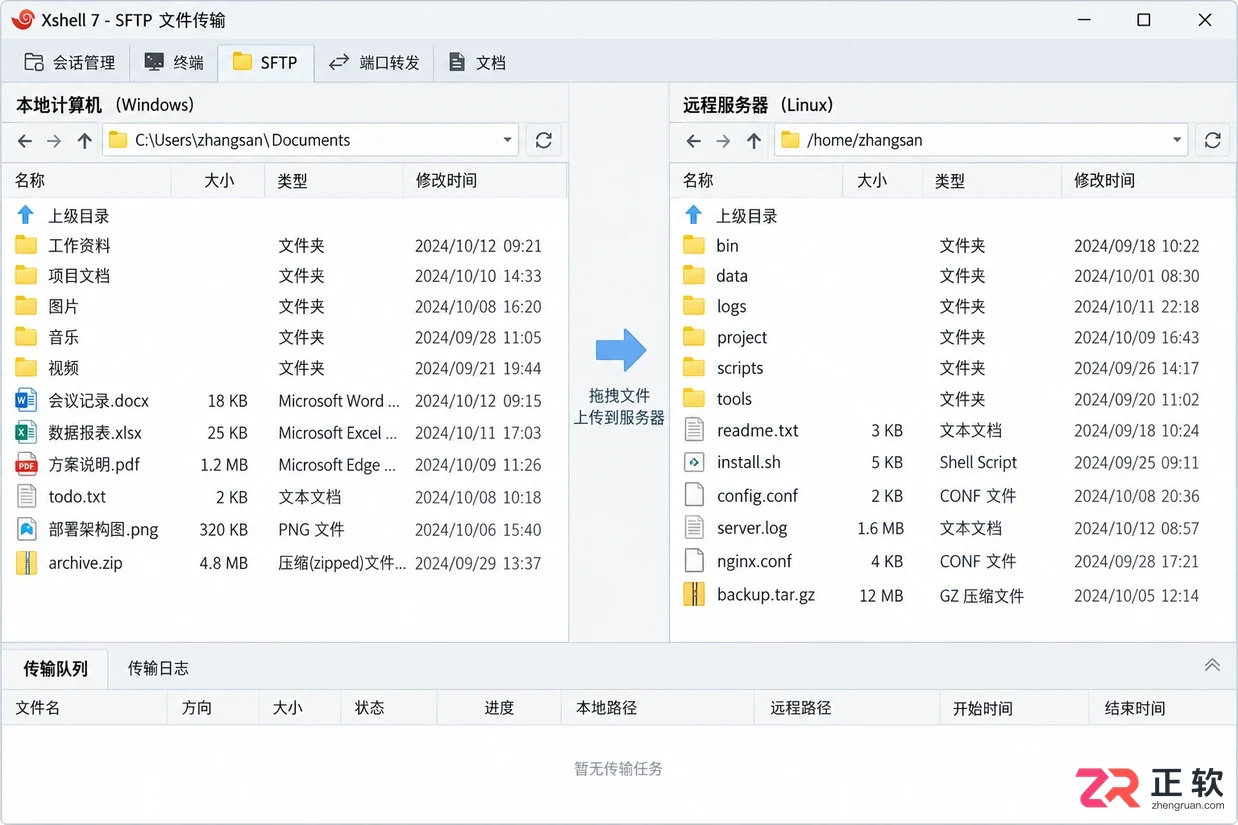Viewport: 1238px width, 825px height.
Task: Open the 会话管理 tab
Action: tap(69, 62)
